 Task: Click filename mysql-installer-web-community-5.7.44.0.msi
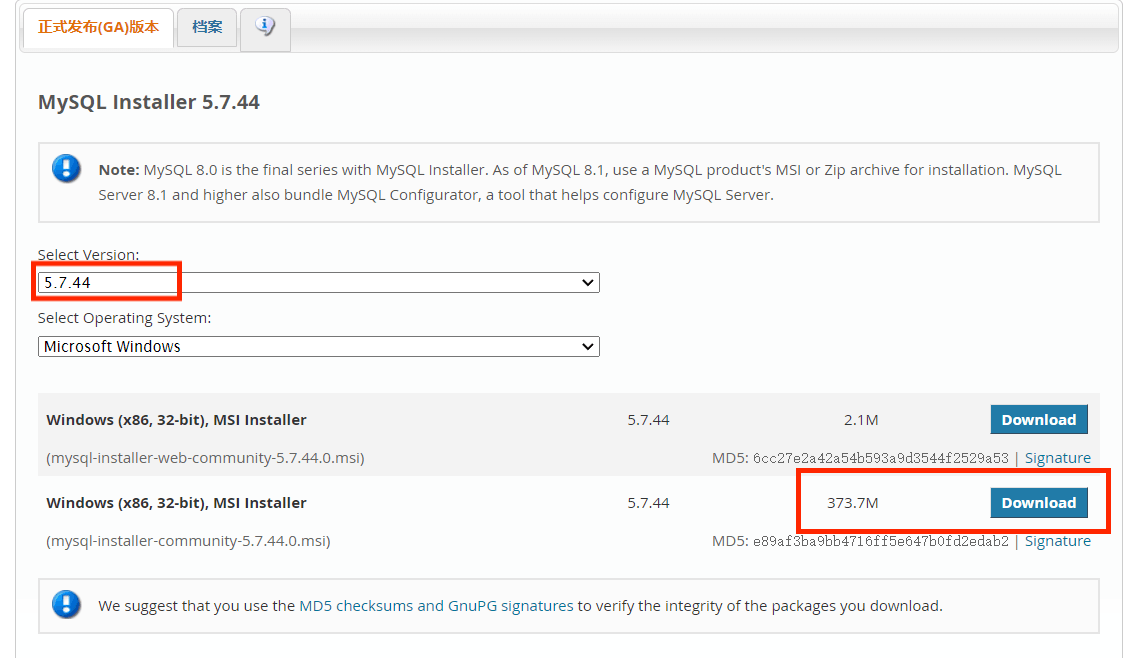[x=205, y=458]
